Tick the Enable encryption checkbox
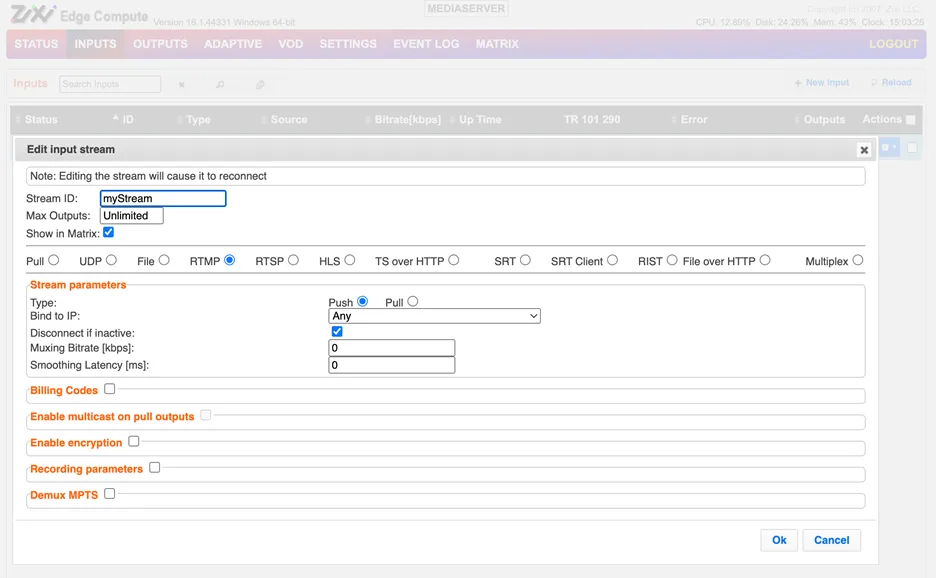Image resolution: width=936 pixels, height=578 pixels. [134, 441]
